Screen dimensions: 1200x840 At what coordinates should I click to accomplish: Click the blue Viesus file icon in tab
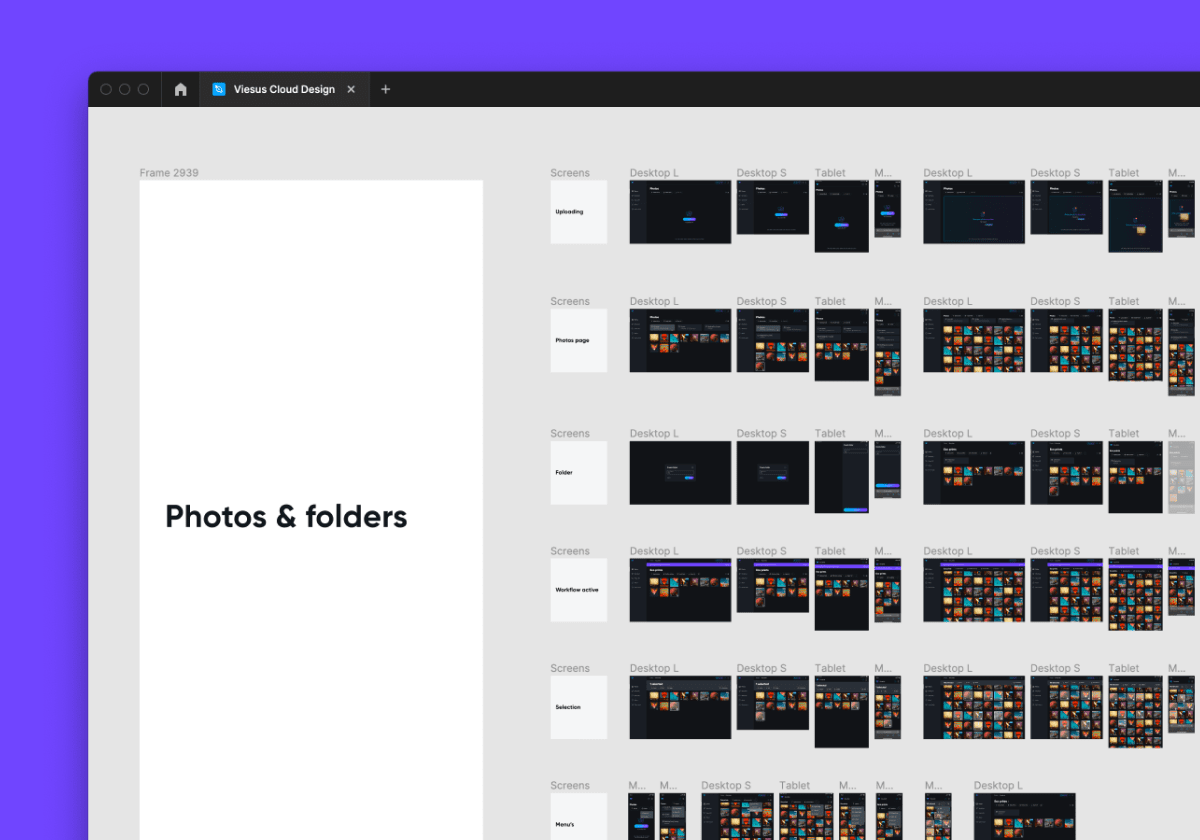click(219, 89)
